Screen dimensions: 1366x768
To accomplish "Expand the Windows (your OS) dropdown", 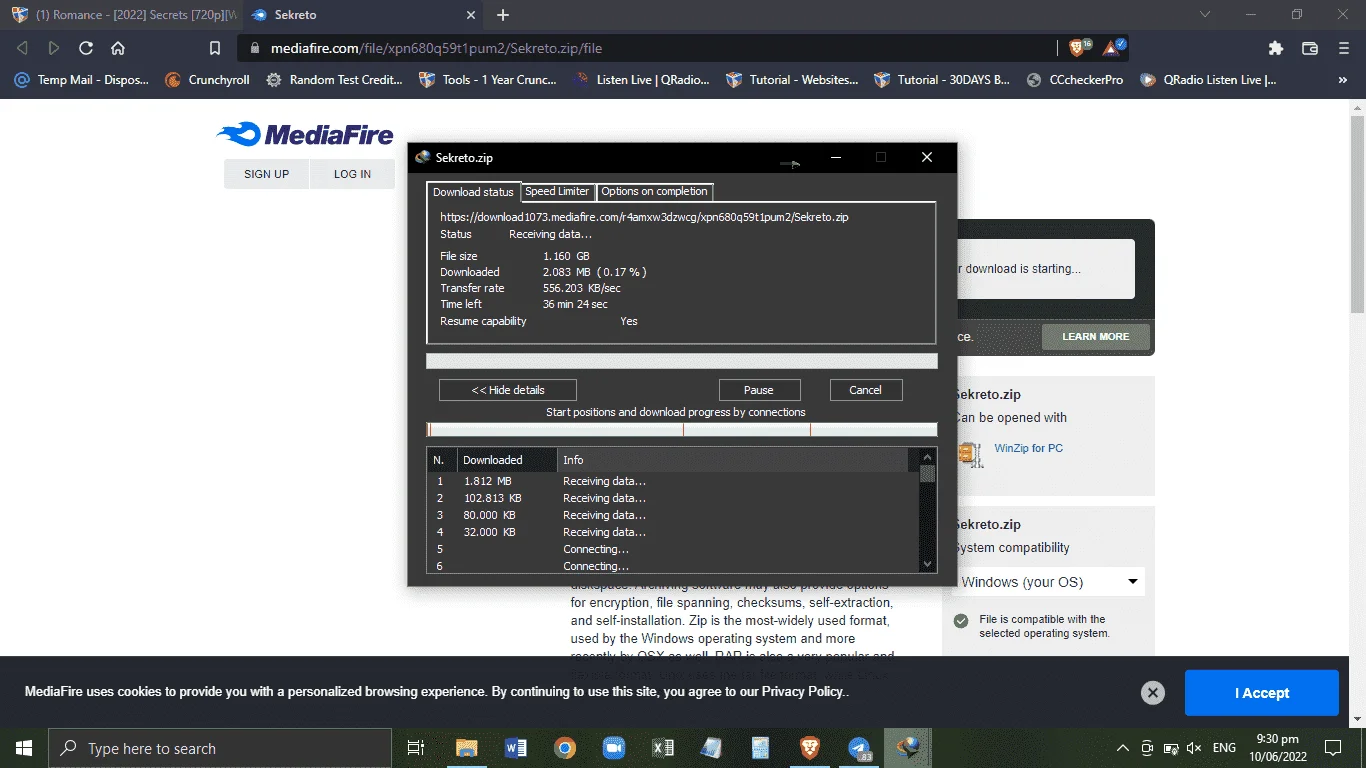I will pos(1049,582).
